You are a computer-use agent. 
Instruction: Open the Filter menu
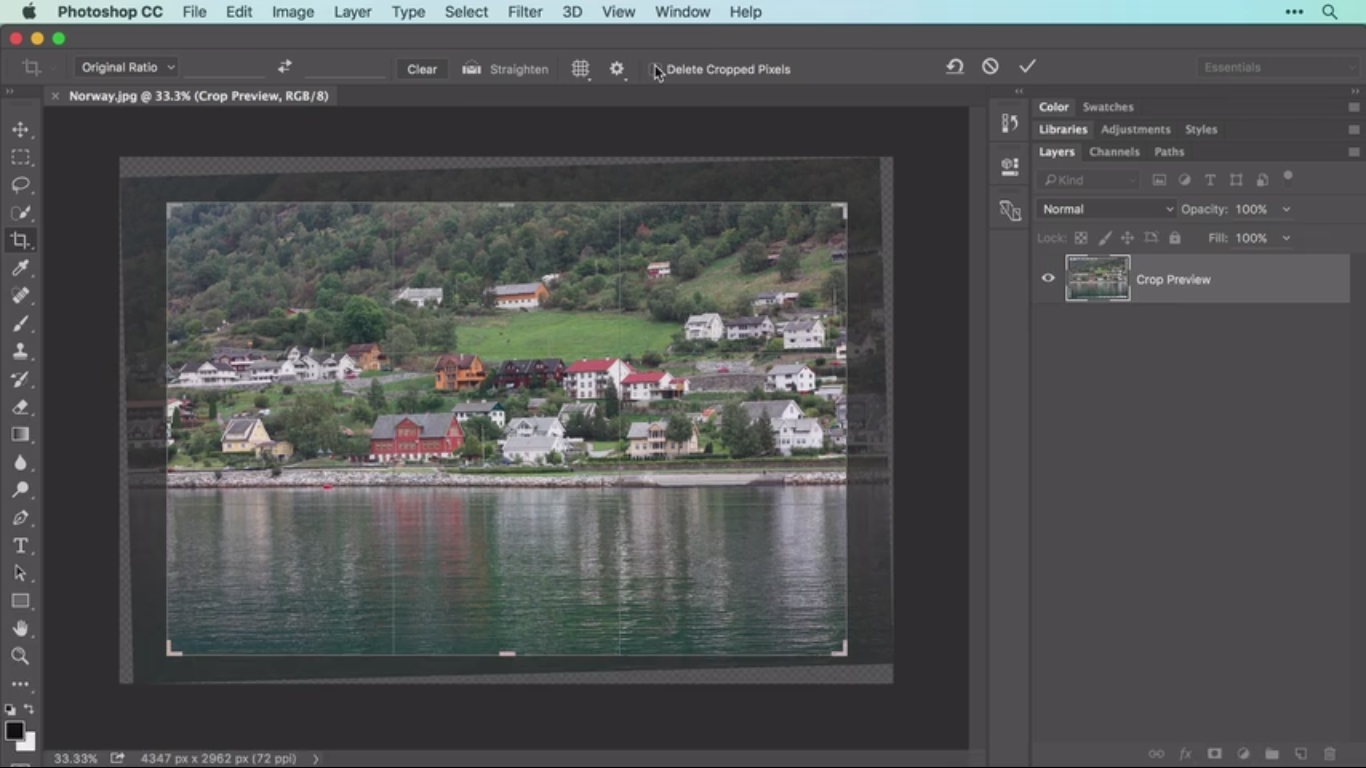(x=524, y=12)
